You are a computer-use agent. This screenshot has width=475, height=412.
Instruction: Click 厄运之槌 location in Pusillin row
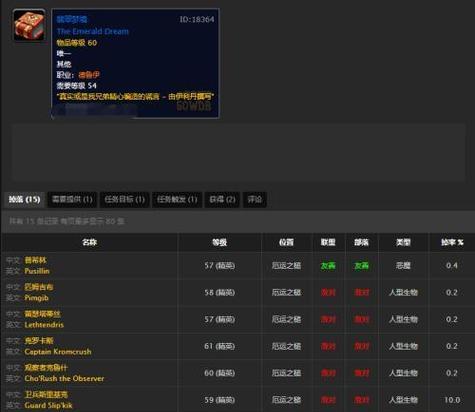pos(286,266)
